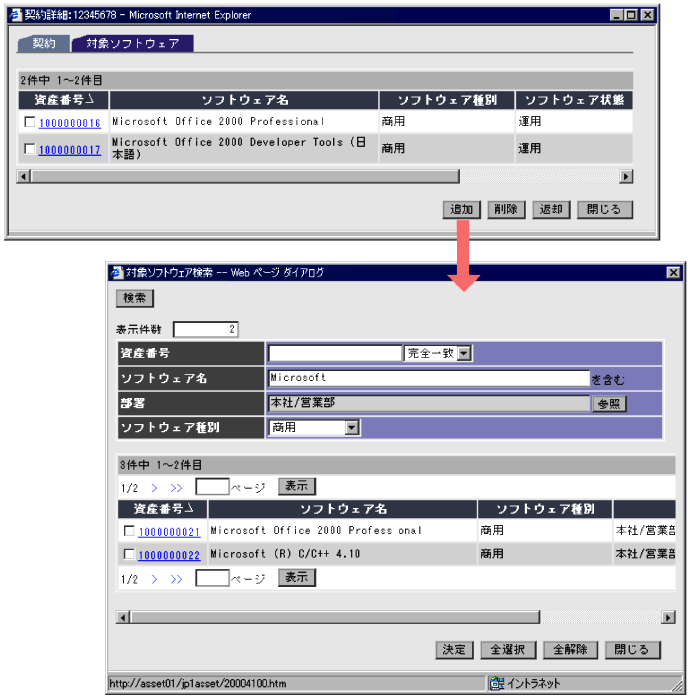Click the 表示件数 input field
This screenshot has width=688, height=698.
pos(206,329)
